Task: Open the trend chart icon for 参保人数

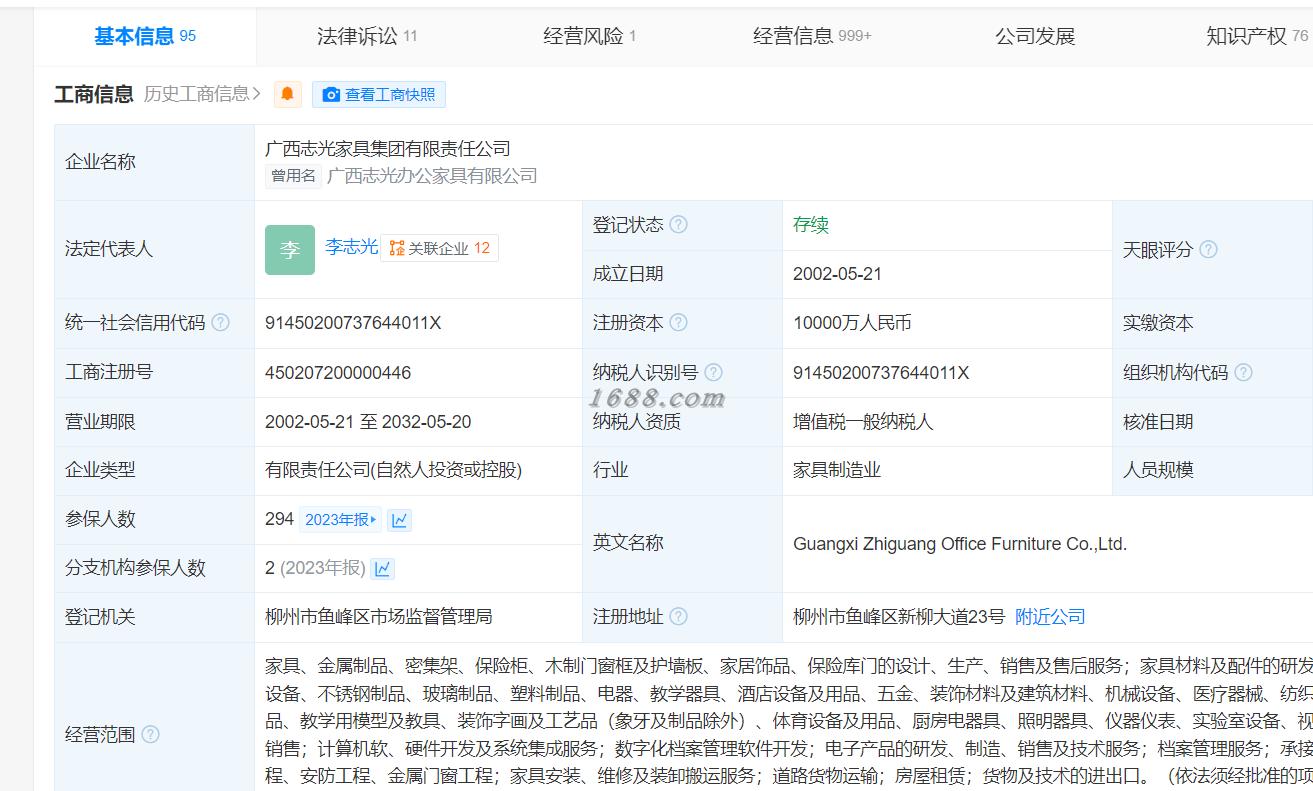Action: pyautogui.click(x=399, y=520)
